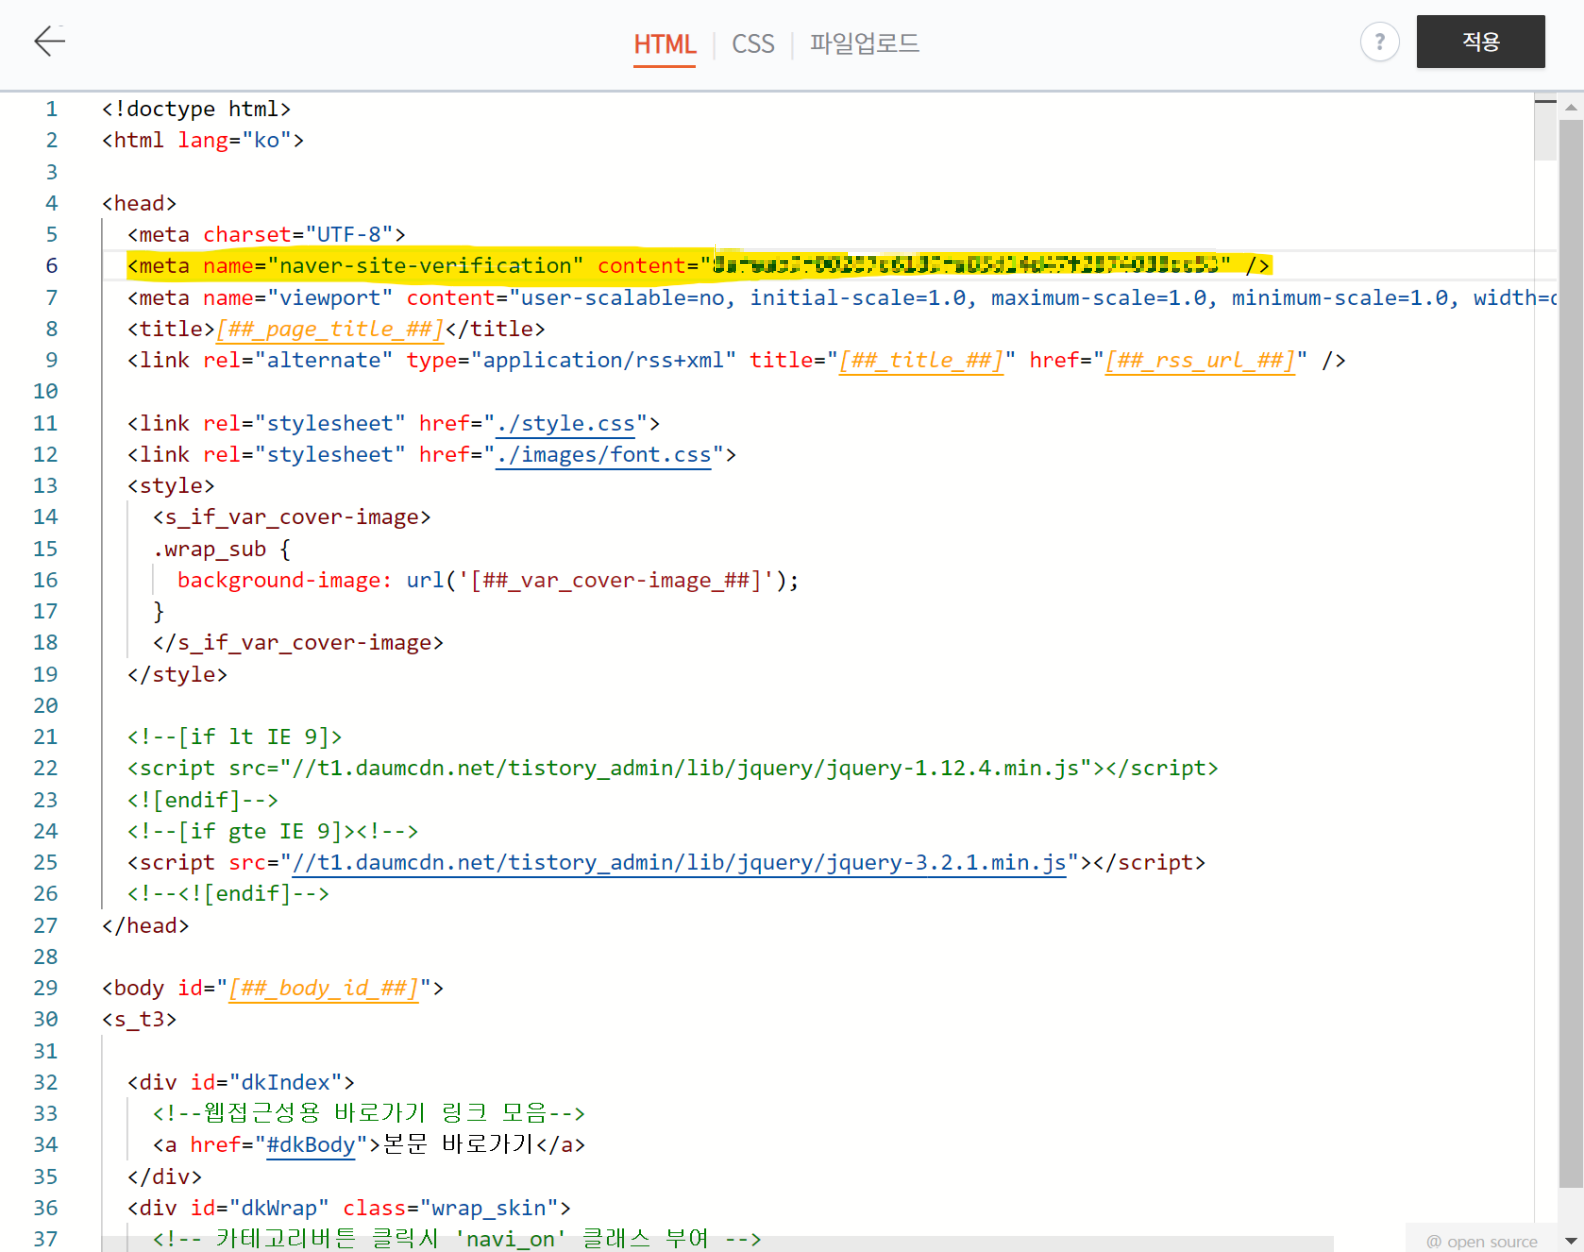
Task: Click the closing </style> tag
Action: coord(177,675)
